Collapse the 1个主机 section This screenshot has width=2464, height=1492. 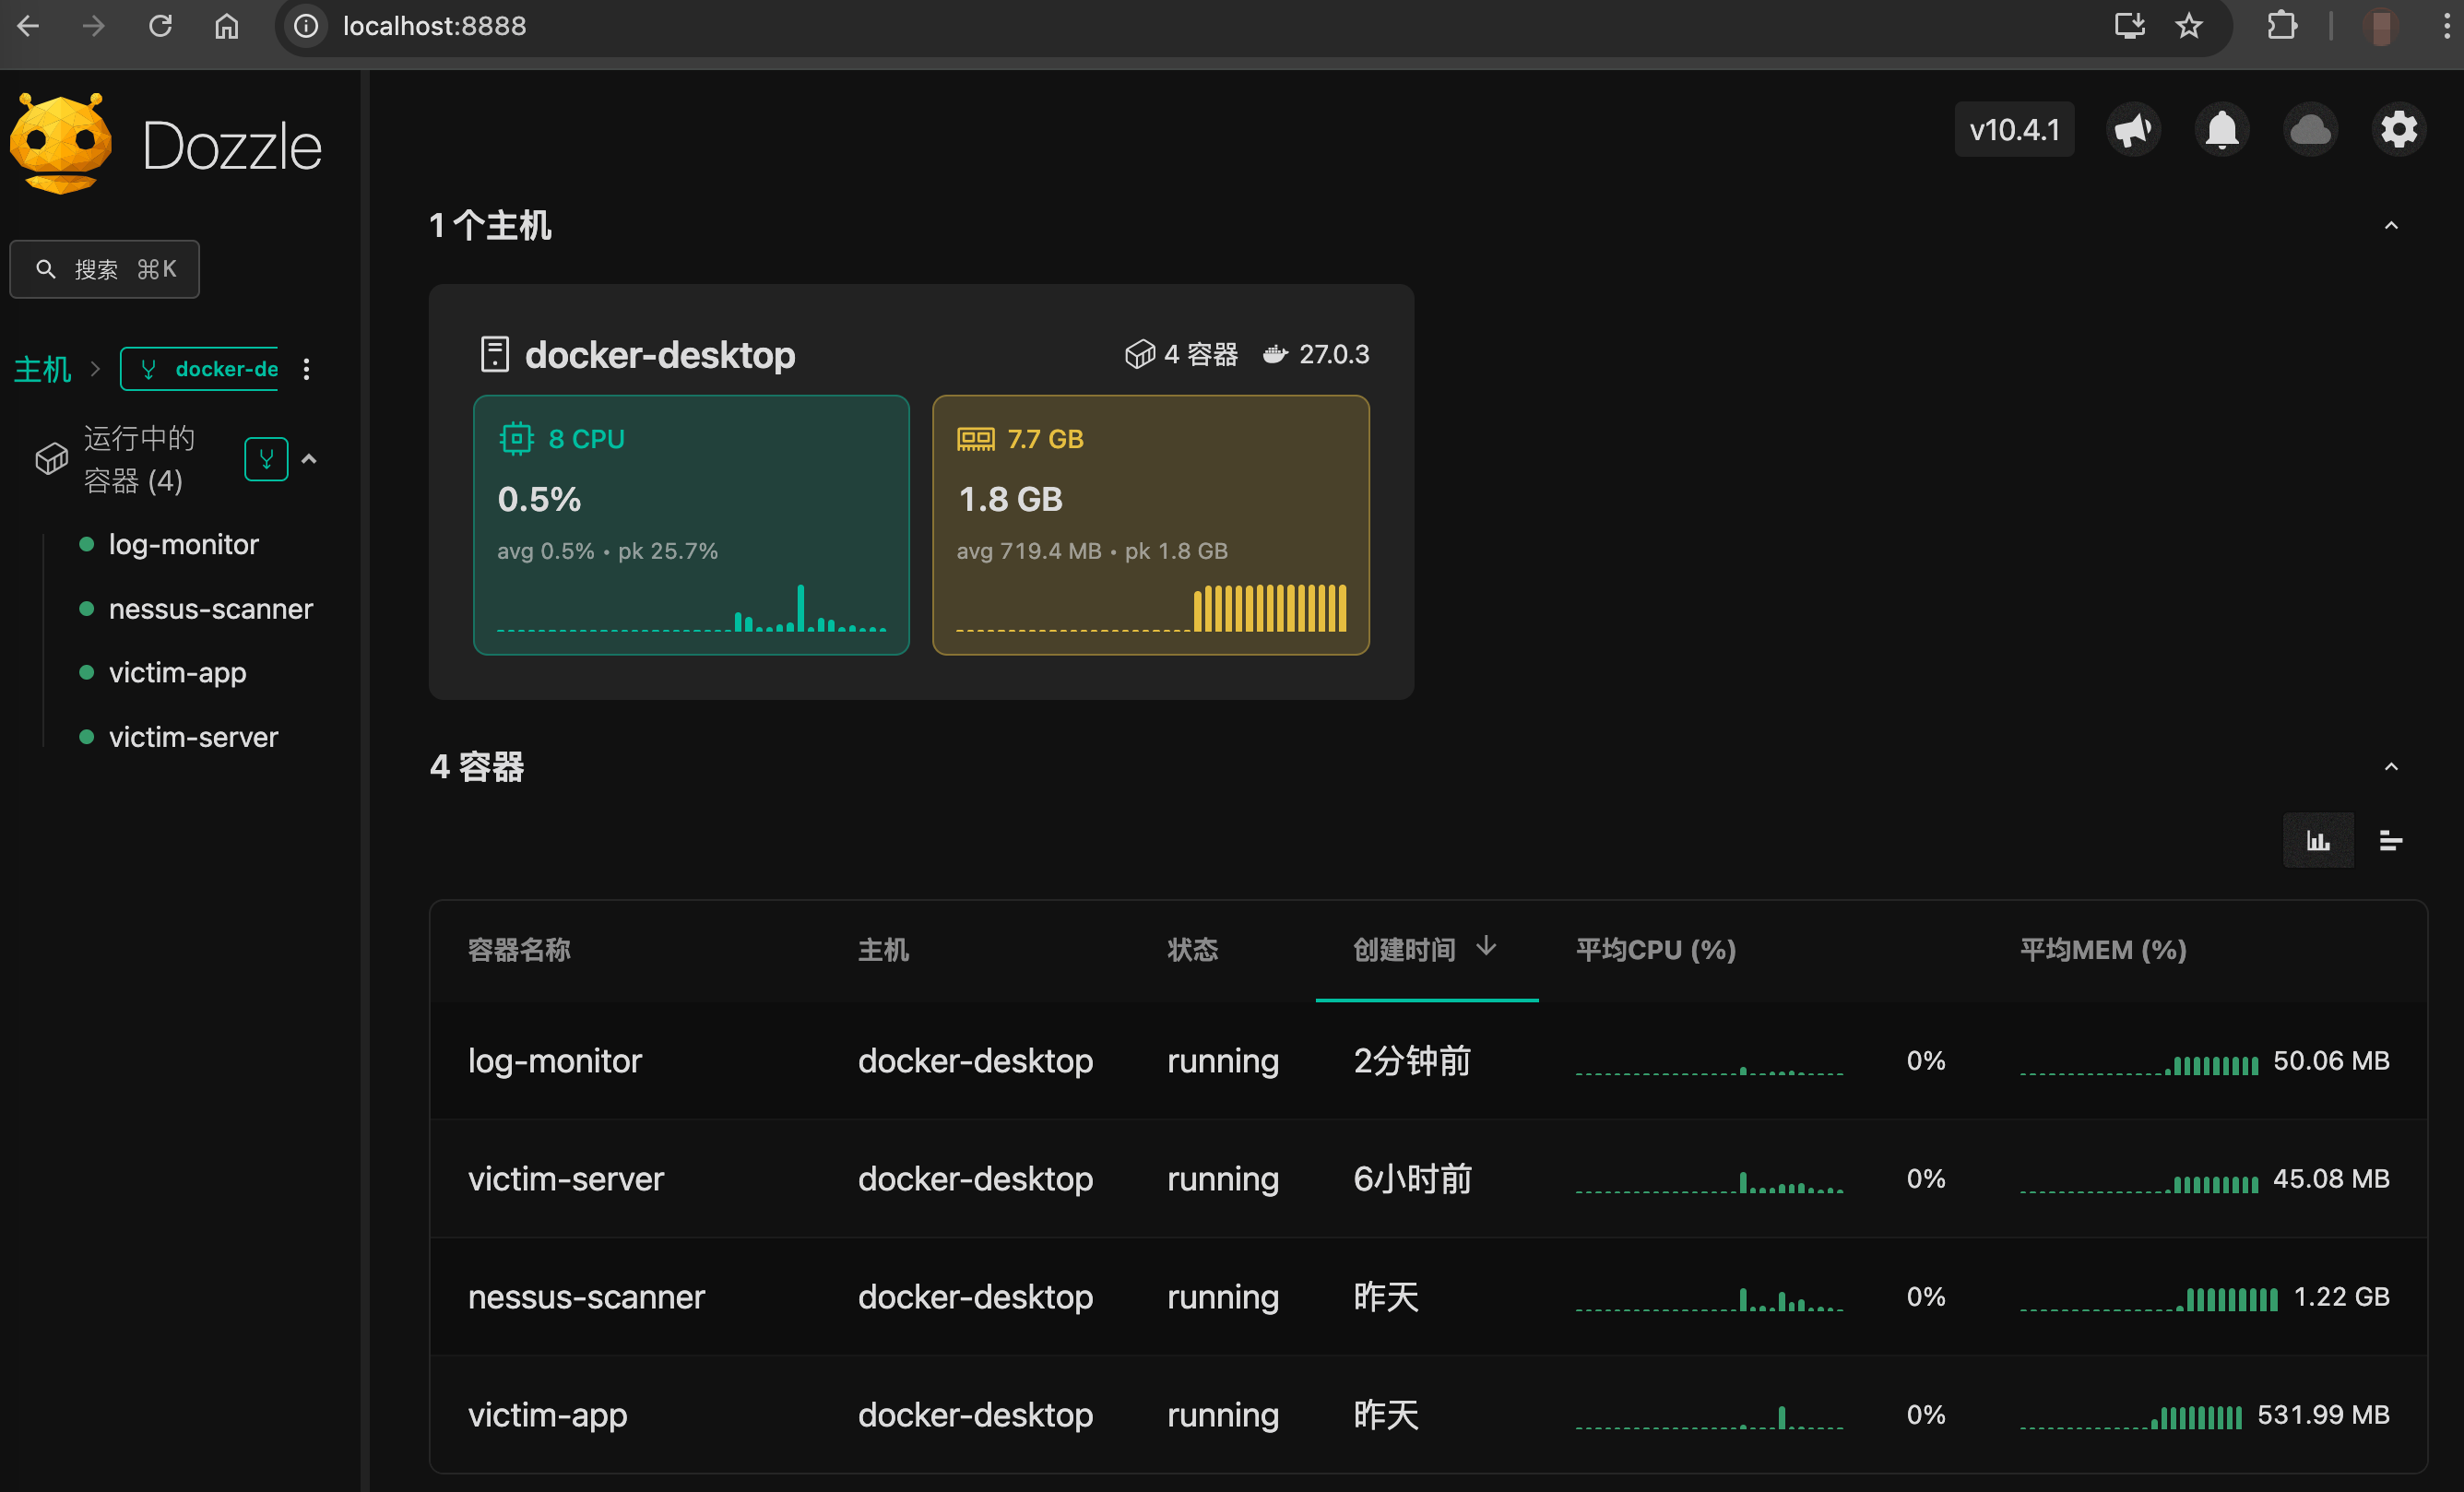point(2390,226)
